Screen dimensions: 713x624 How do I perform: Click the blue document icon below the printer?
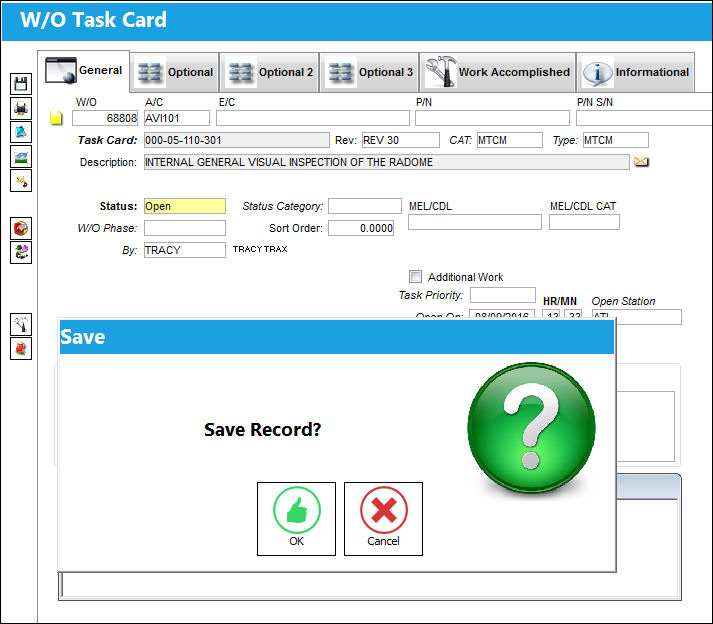point(21,132)
